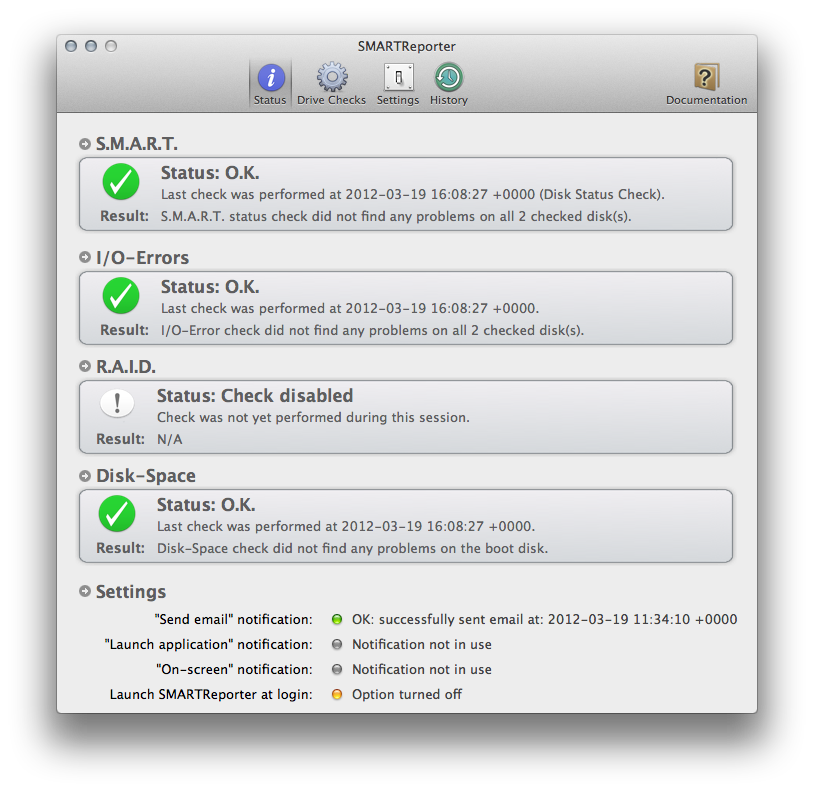Click the S.M.A.R.T. section heading text

pyautogui.click(x=137, y=144)
